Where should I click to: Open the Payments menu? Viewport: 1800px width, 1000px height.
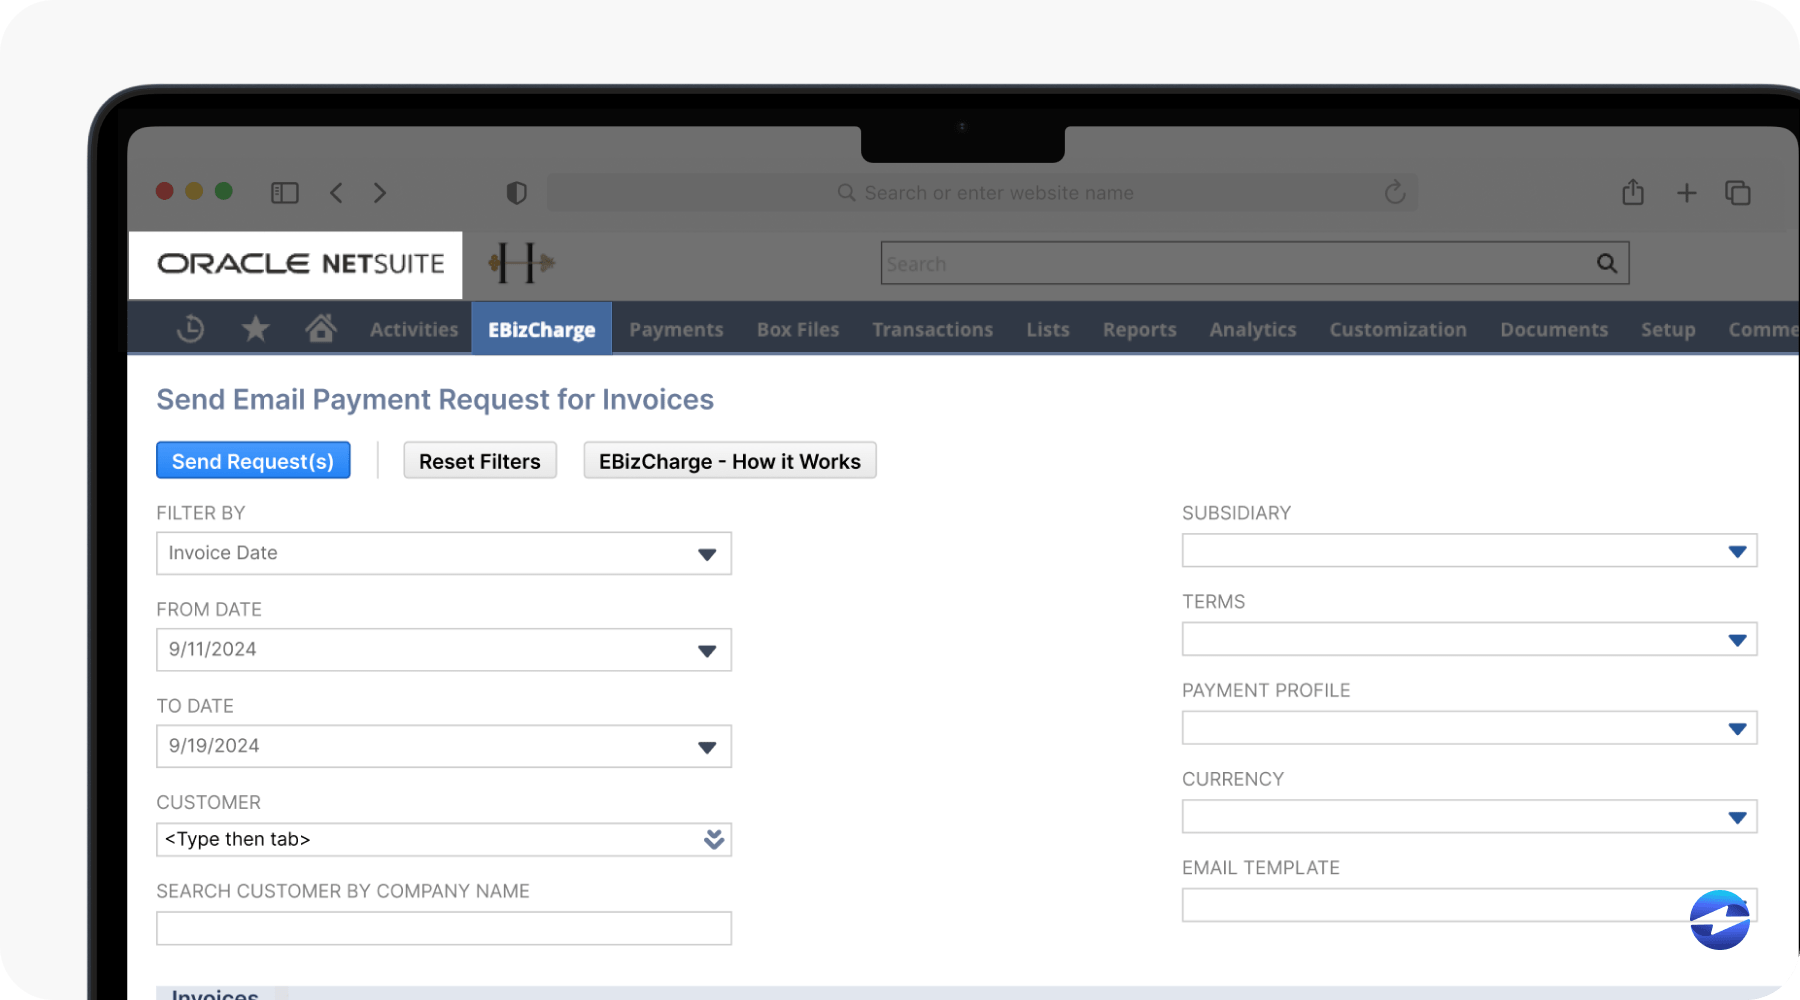tap(676, 329)
